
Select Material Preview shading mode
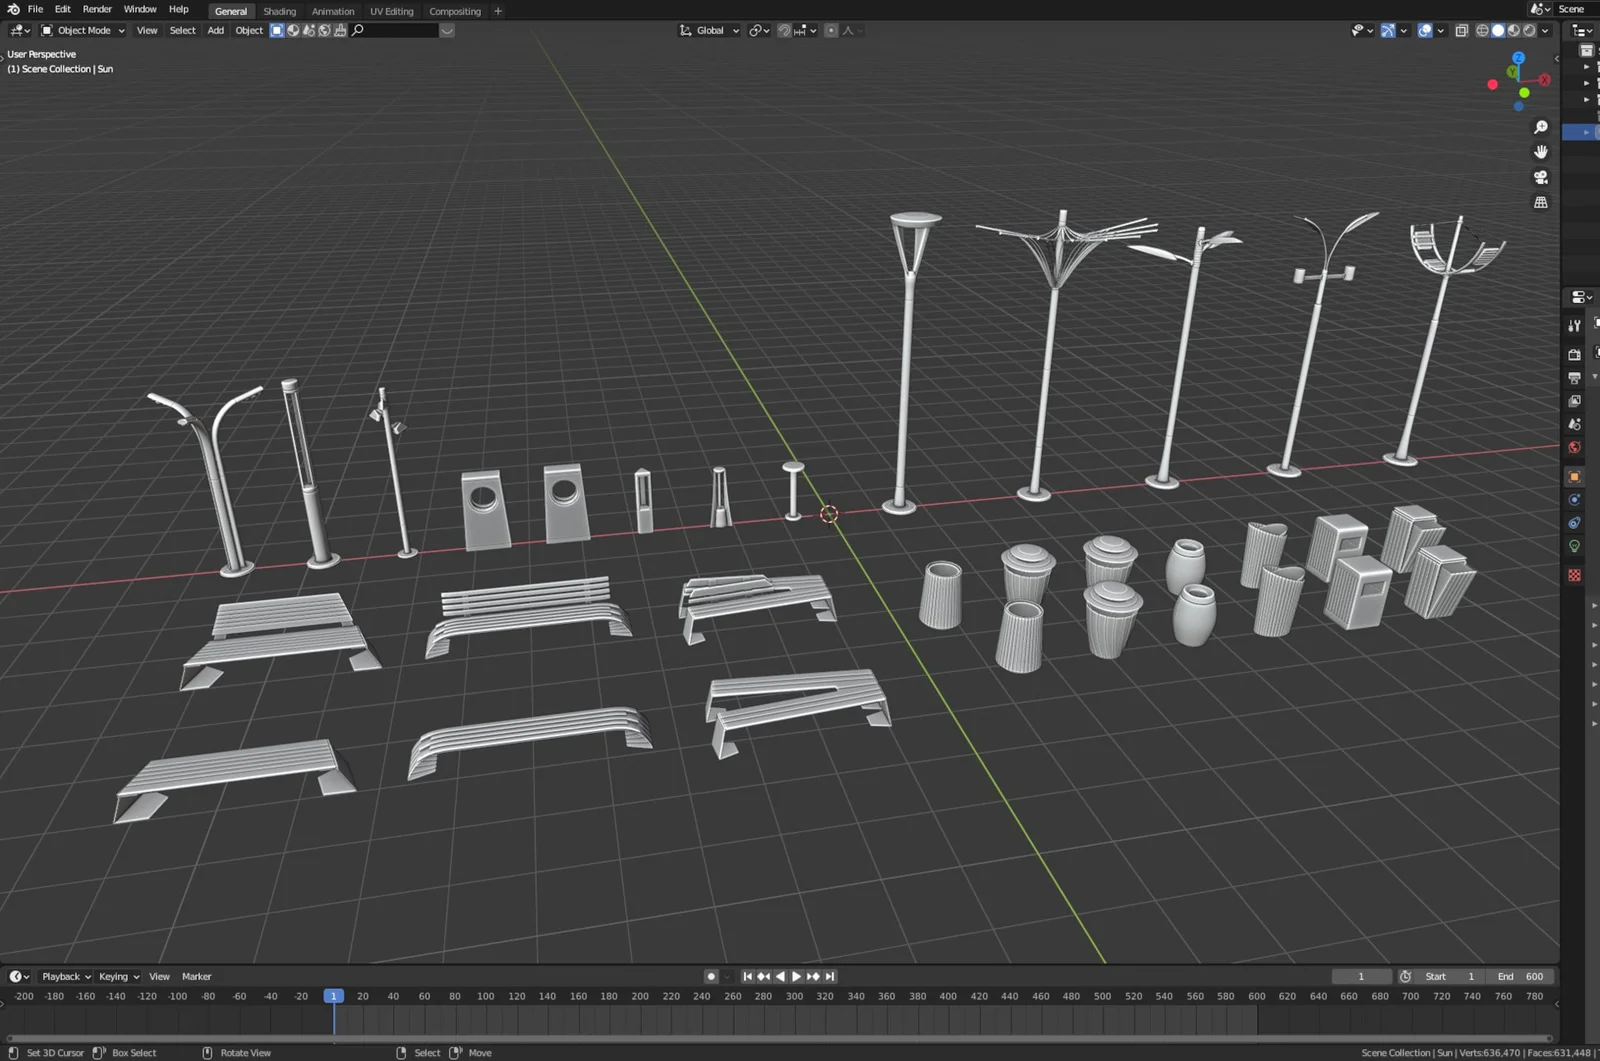(1513, 30)
